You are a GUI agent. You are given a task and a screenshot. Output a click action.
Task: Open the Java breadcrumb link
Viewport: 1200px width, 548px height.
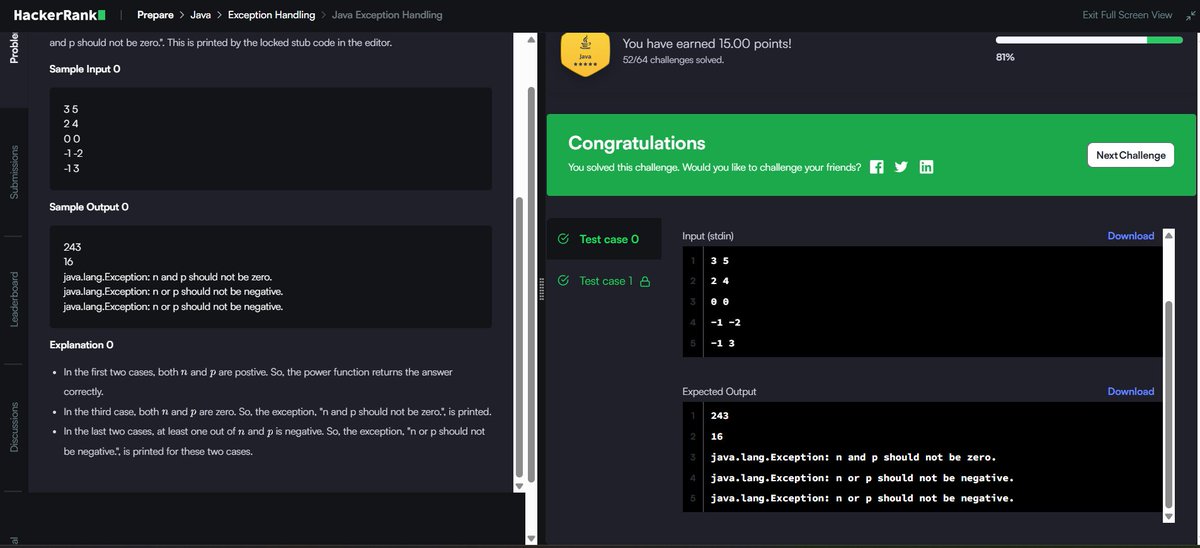click(200, 15)
